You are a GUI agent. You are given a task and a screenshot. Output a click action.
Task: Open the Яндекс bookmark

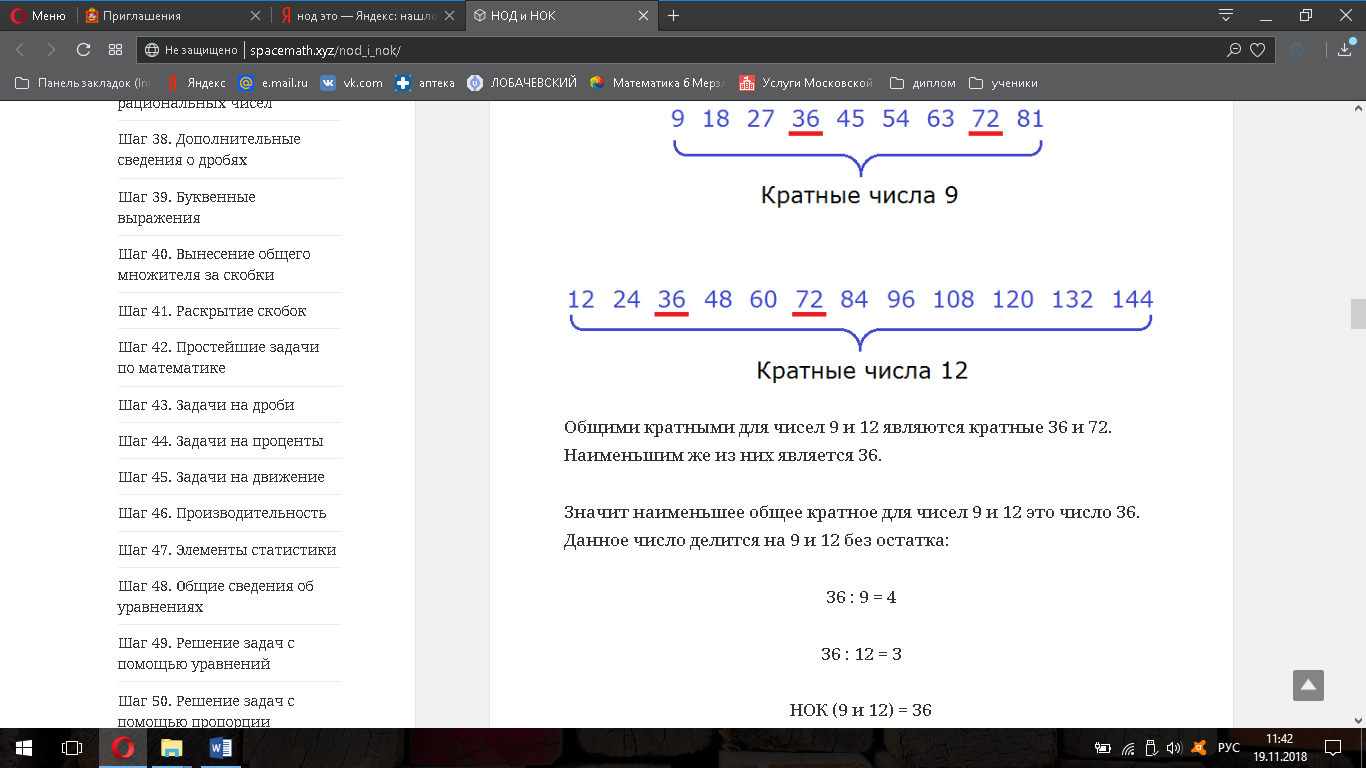195,83
